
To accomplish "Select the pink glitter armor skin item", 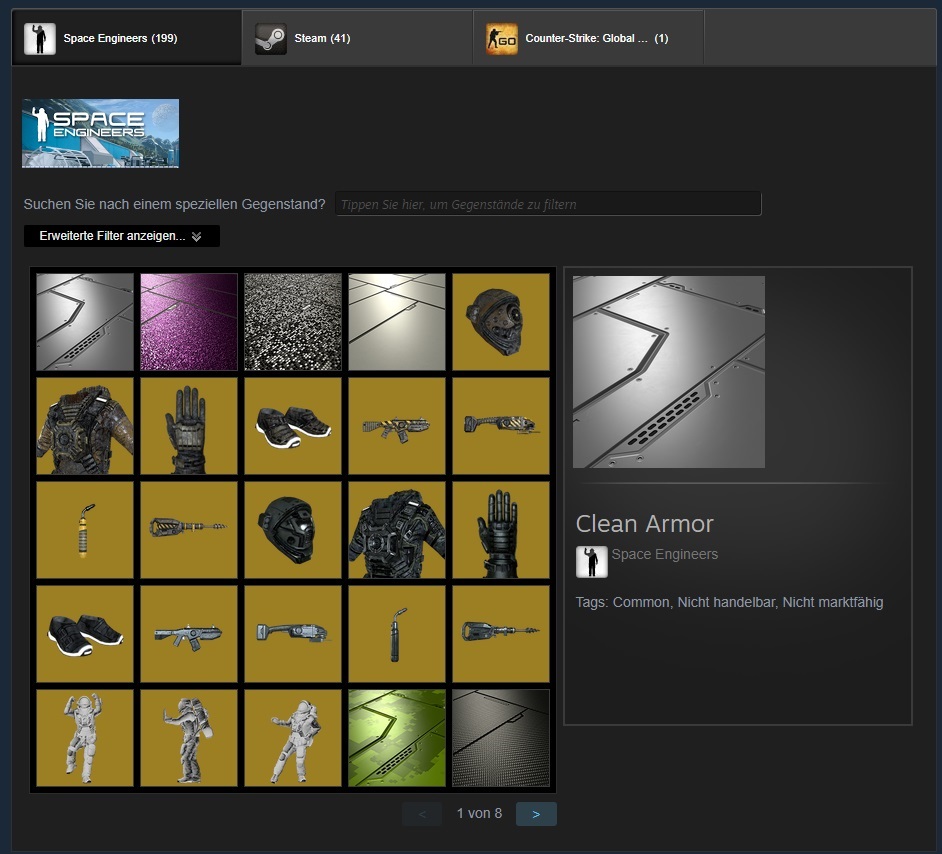I will 189,322.
